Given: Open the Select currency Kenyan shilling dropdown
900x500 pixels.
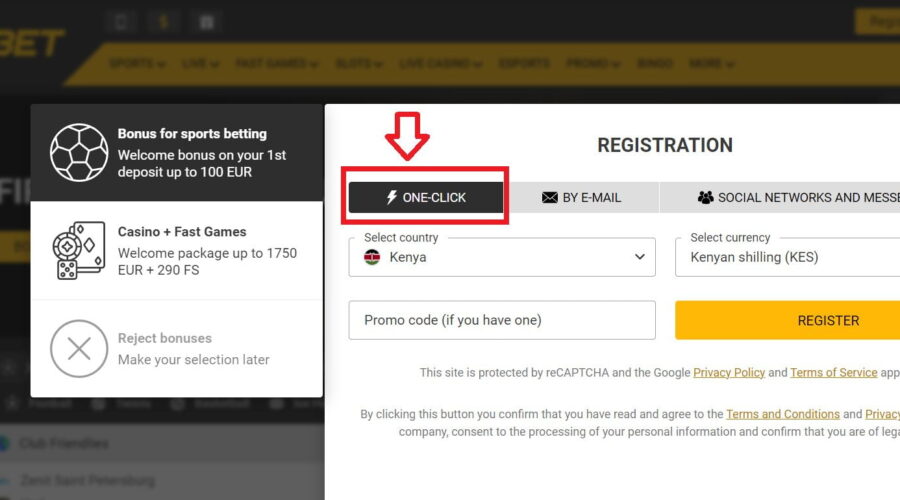Looking at the screenshot, I should pos(788,257).
